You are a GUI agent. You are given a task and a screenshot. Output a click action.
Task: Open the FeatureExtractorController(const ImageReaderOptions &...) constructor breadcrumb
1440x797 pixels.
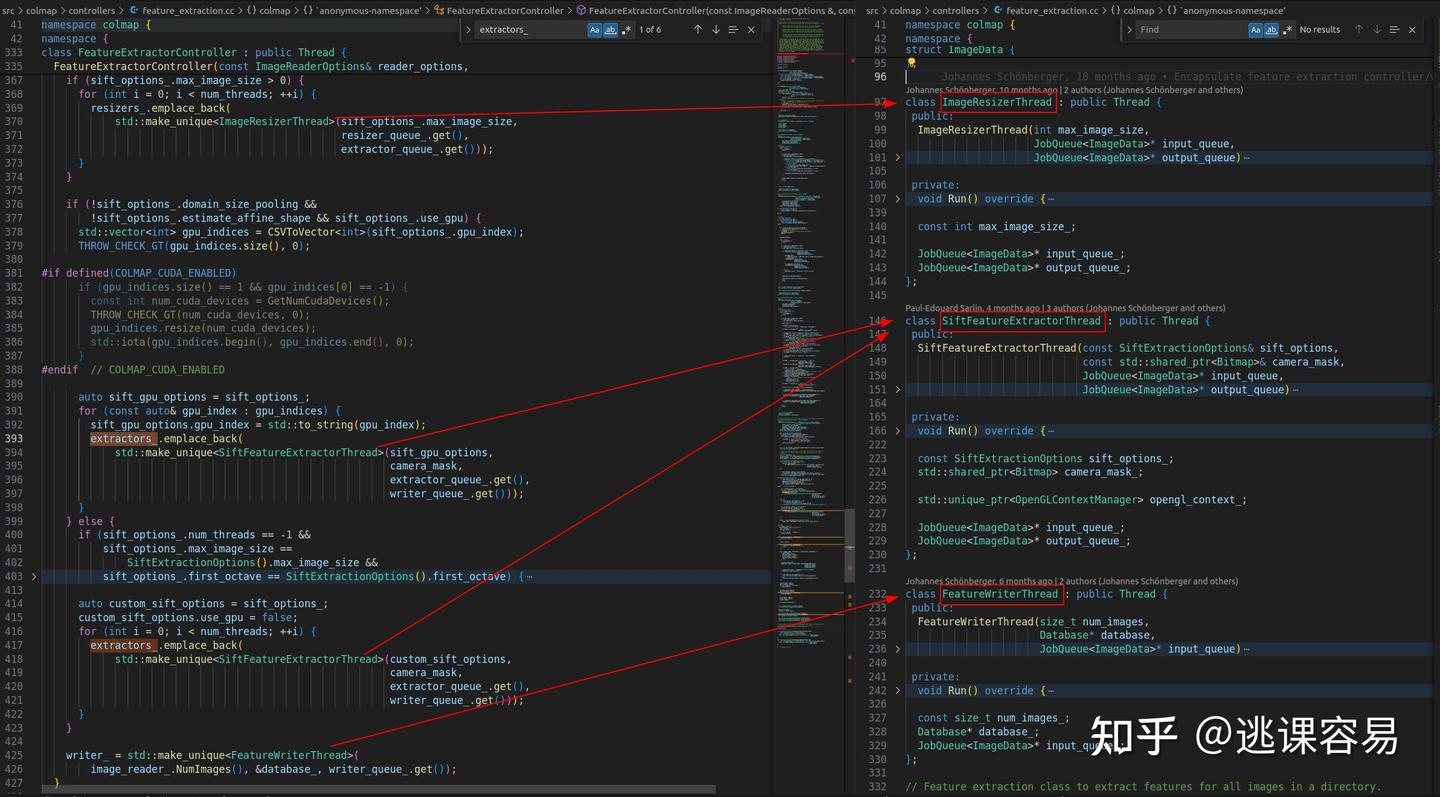coord(715,10)
